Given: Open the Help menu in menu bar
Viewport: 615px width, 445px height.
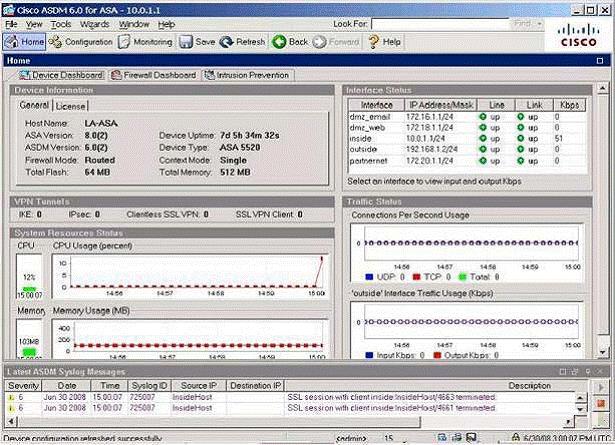Looking at the screenshot, I should point(166,24).
